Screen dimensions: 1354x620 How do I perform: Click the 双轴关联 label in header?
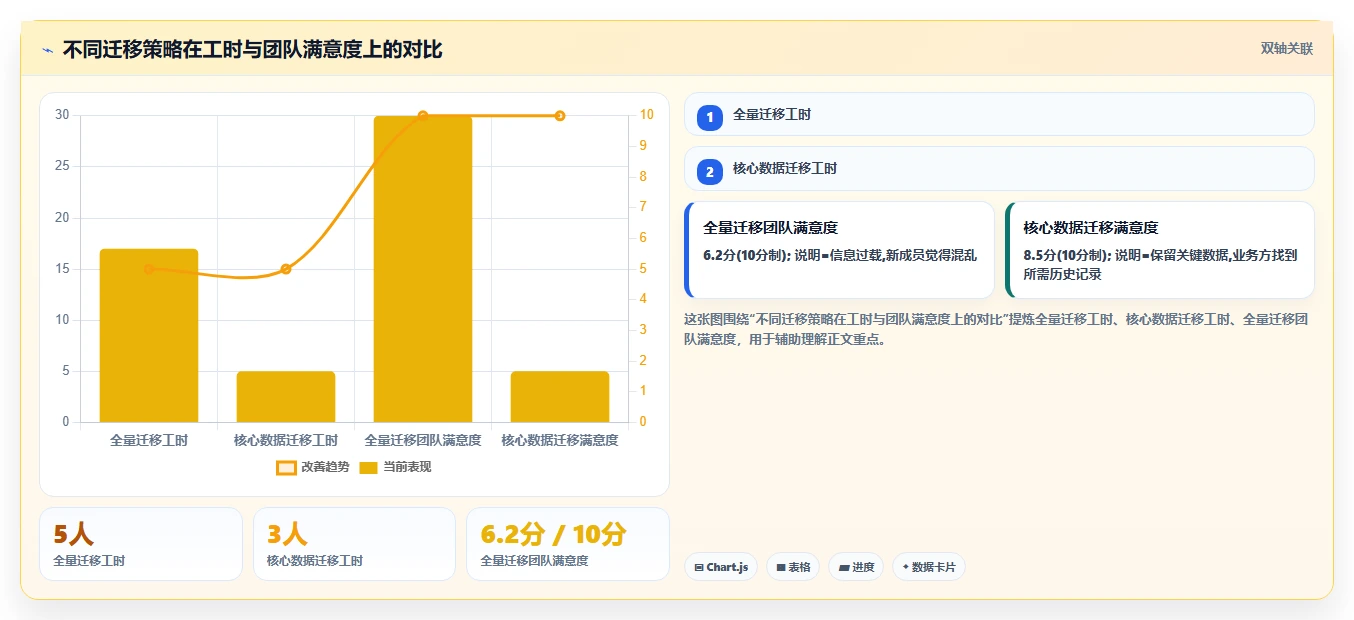[1287, 48]
